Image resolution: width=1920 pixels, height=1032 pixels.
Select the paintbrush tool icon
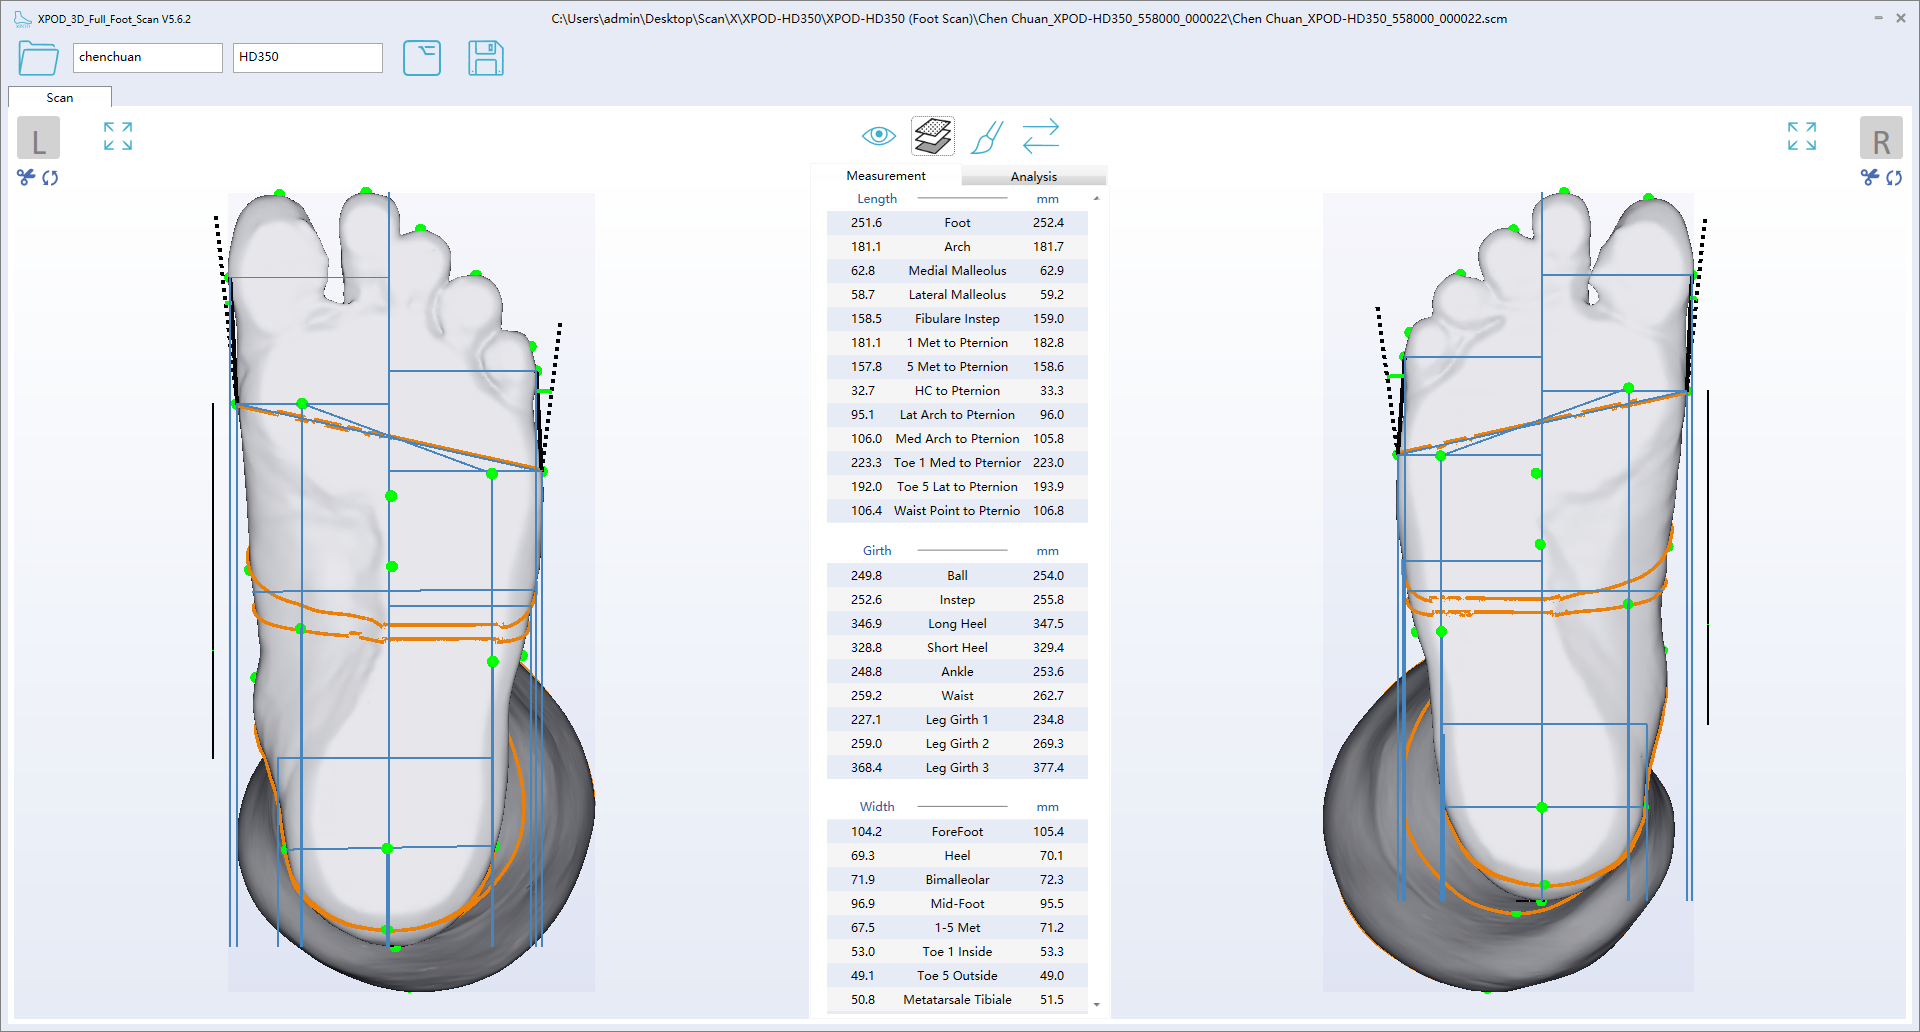coord(986,137)
